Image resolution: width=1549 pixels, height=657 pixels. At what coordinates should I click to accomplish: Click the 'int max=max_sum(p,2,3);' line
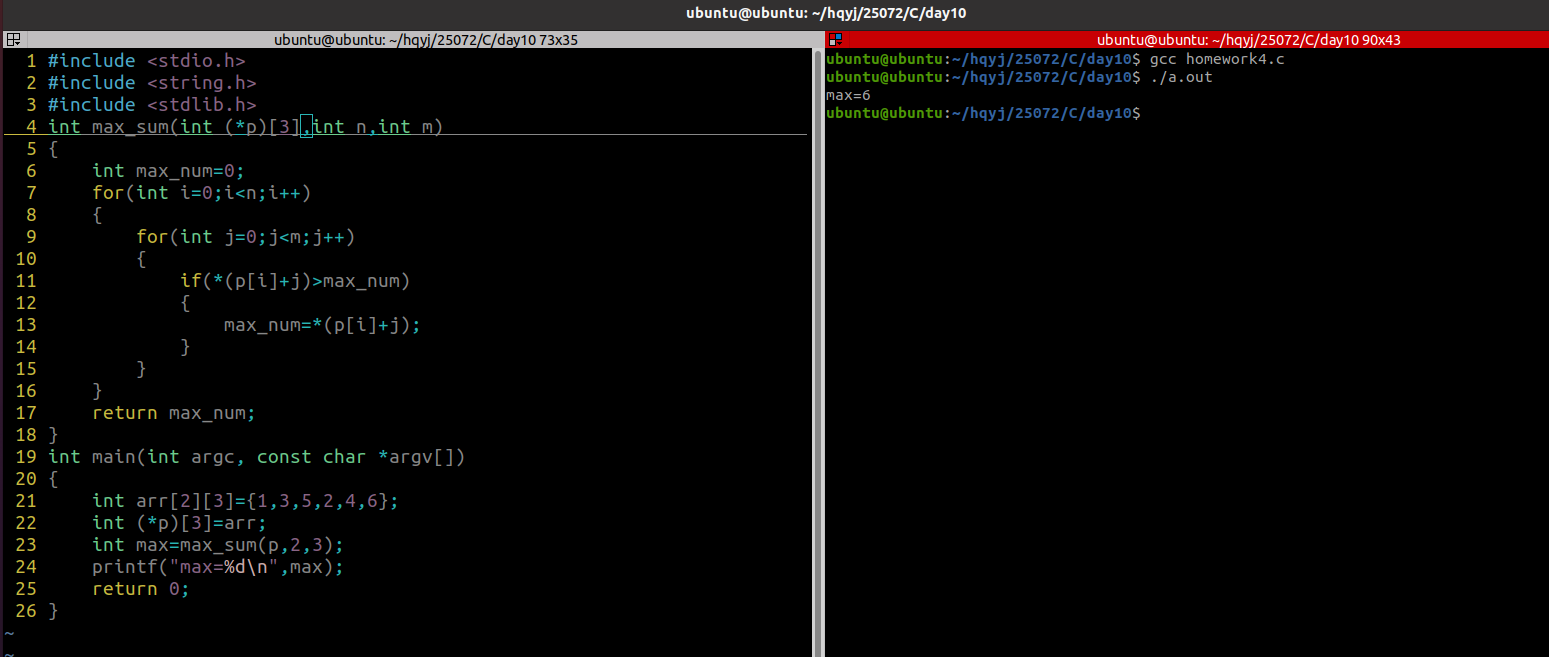218,545
